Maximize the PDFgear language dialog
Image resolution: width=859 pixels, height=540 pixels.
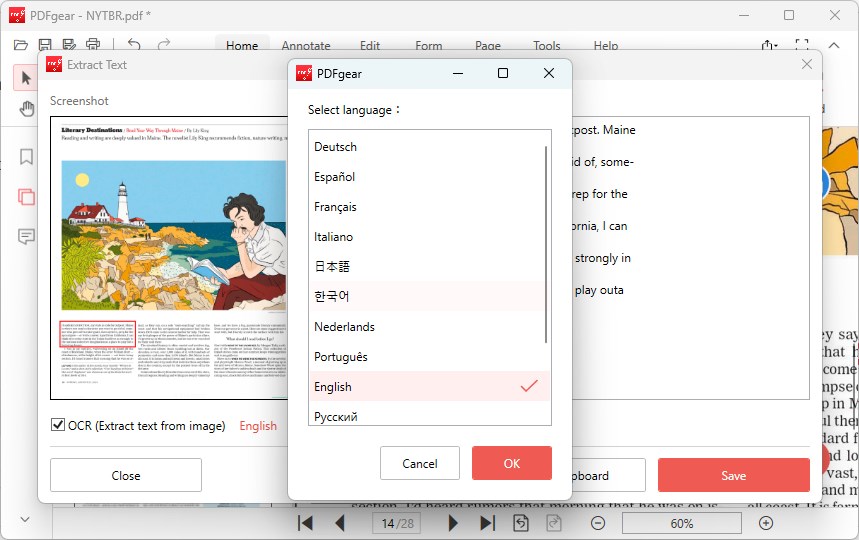pos(503,73)
